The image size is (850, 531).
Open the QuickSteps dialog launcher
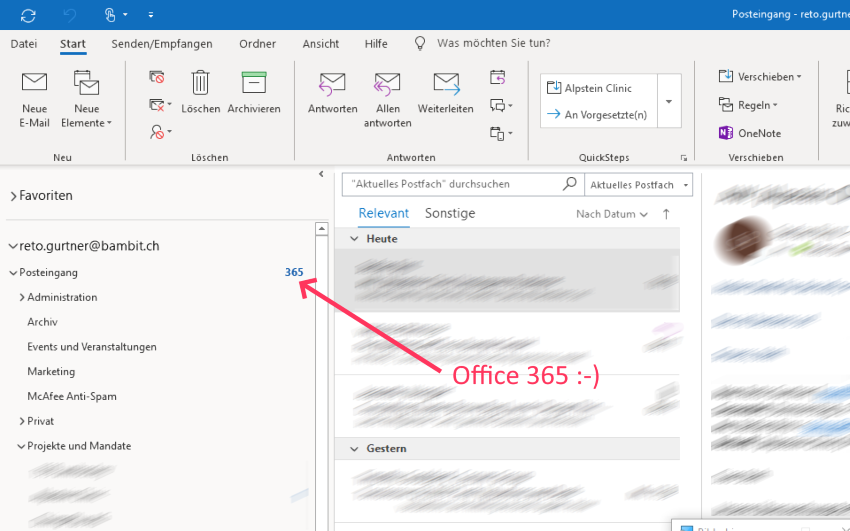(684, 158)
